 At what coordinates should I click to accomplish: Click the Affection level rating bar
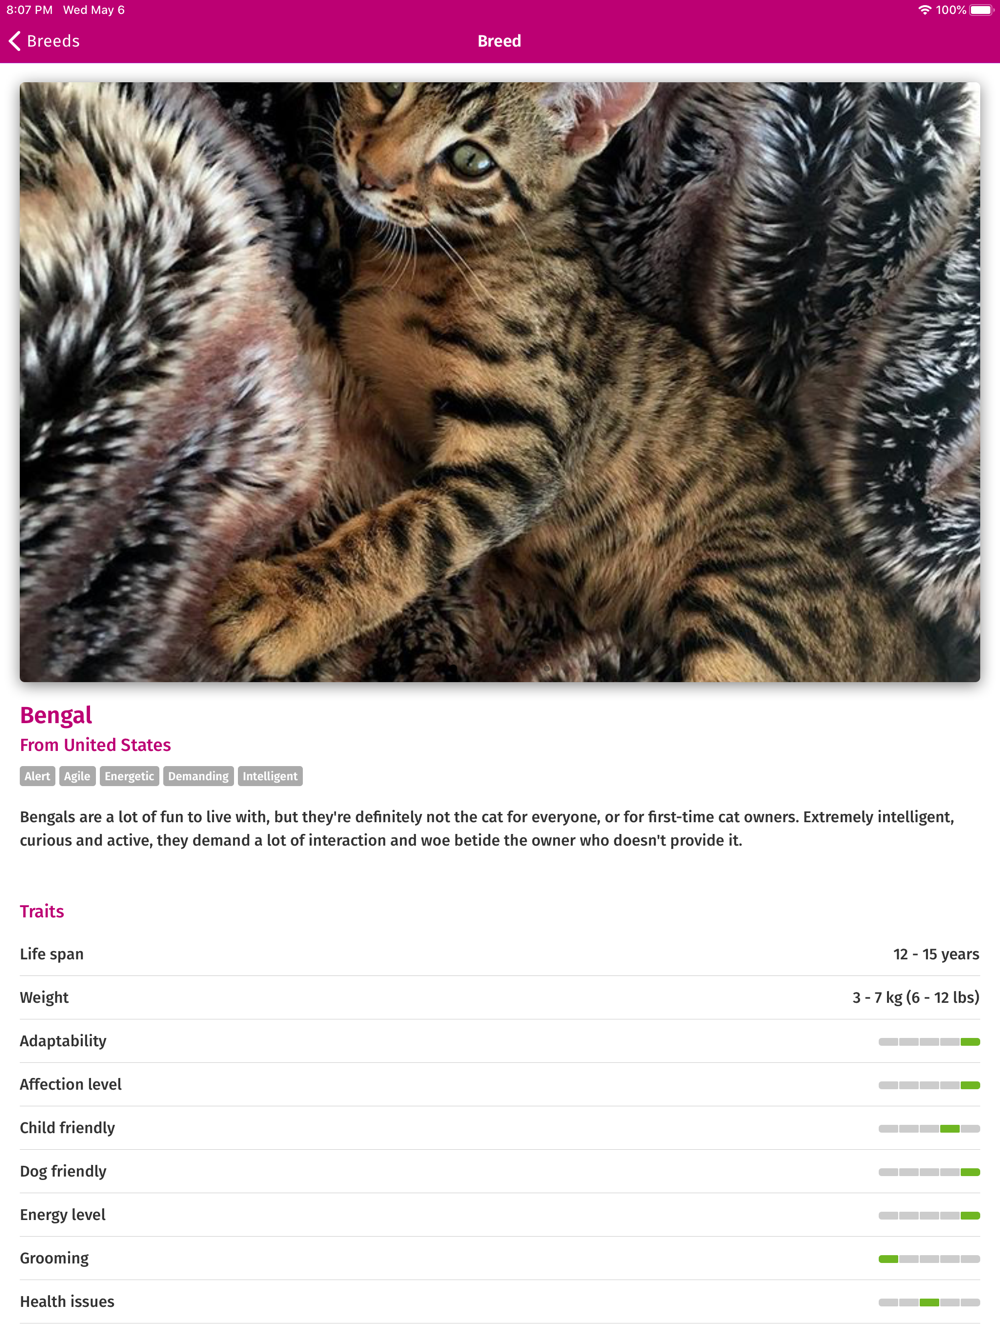[929, 1085]
